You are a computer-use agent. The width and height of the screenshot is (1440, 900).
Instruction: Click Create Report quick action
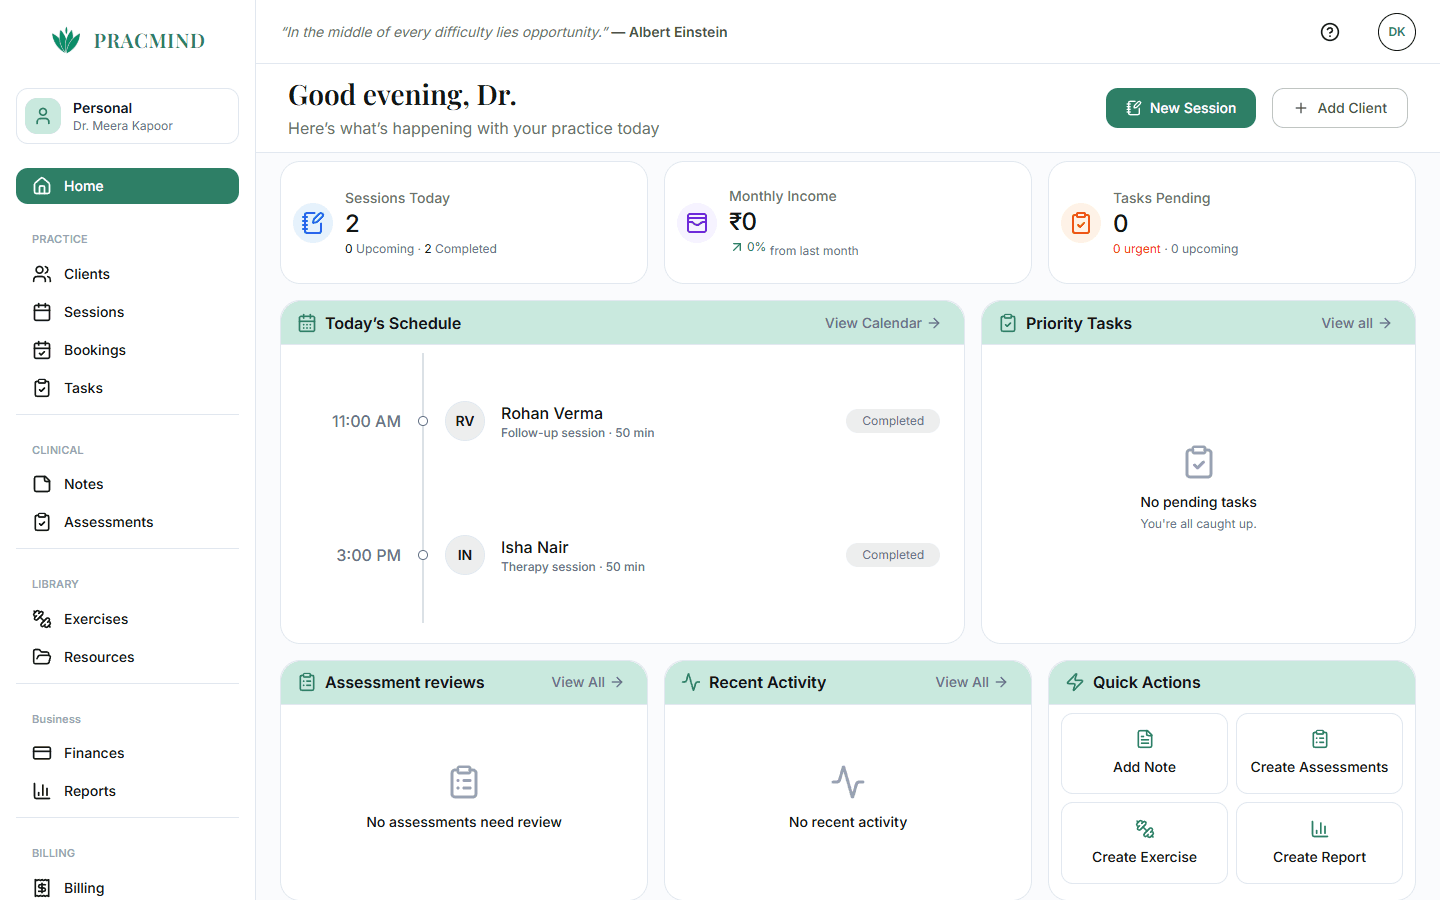click(1319, 843)
